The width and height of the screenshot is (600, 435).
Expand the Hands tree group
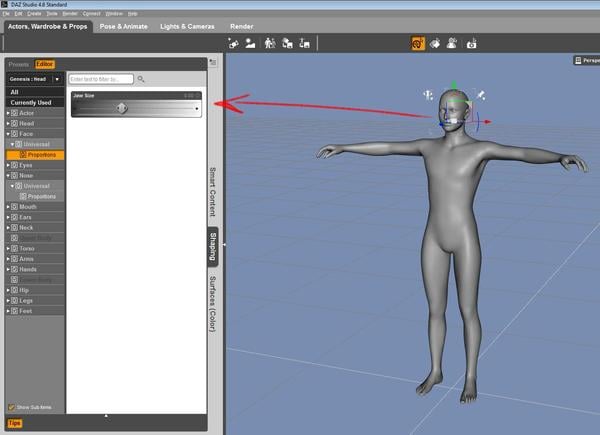[8, 269]
